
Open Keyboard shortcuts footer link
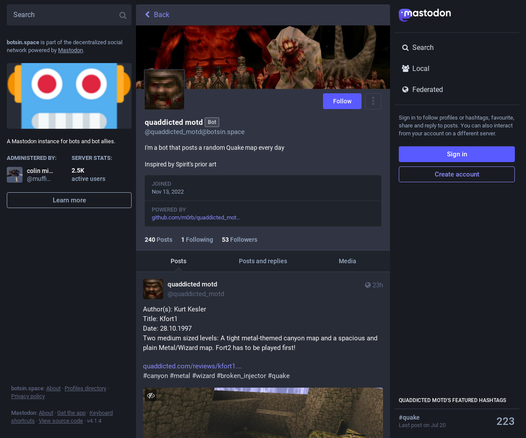pos(101,413)
